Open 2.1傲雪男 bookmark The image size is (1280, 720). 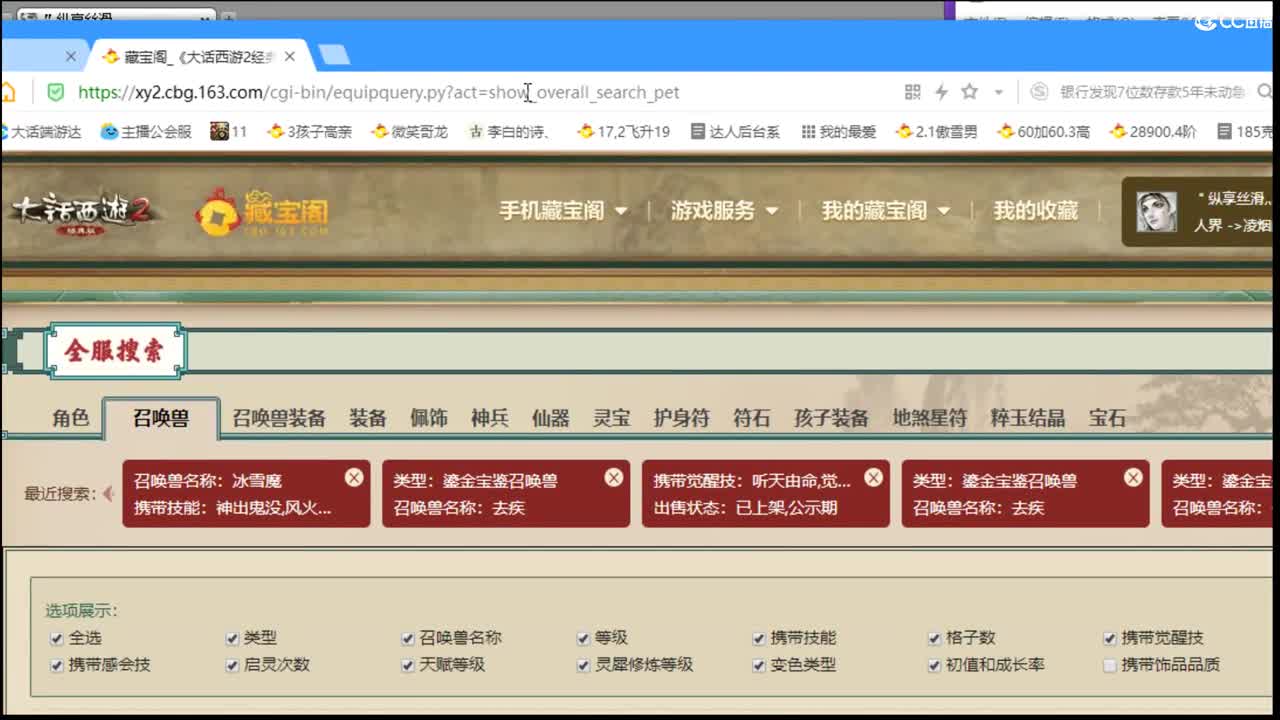tap(936, 131)
